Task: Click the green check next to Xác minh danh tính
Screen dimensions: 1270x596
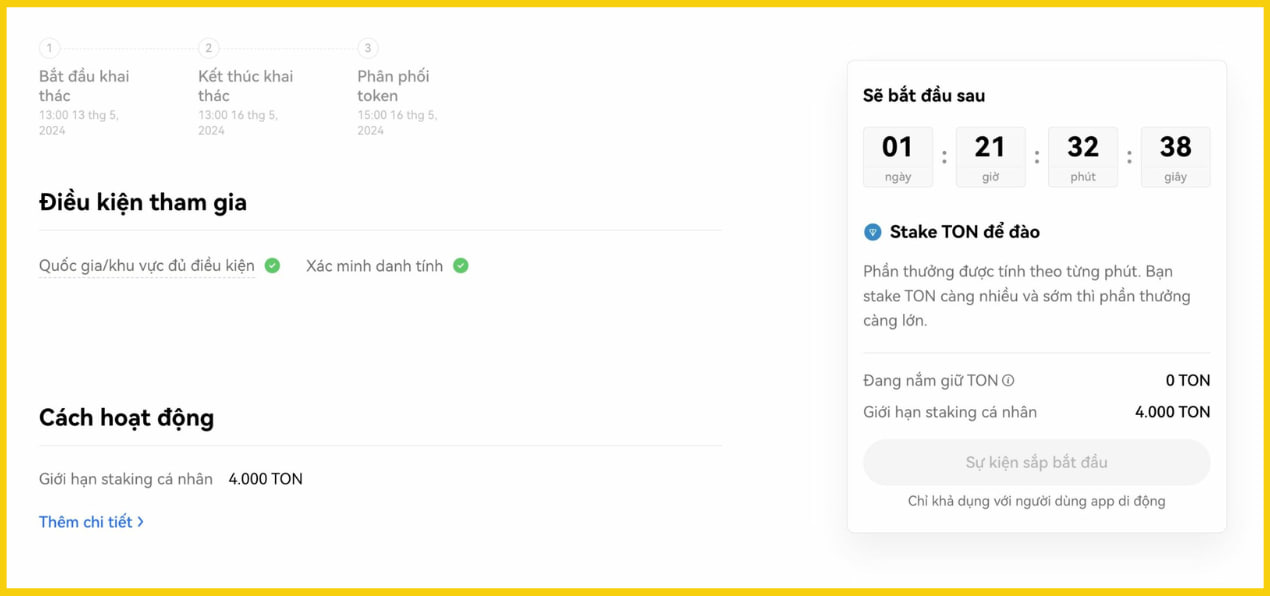Action: coord(460,266)
